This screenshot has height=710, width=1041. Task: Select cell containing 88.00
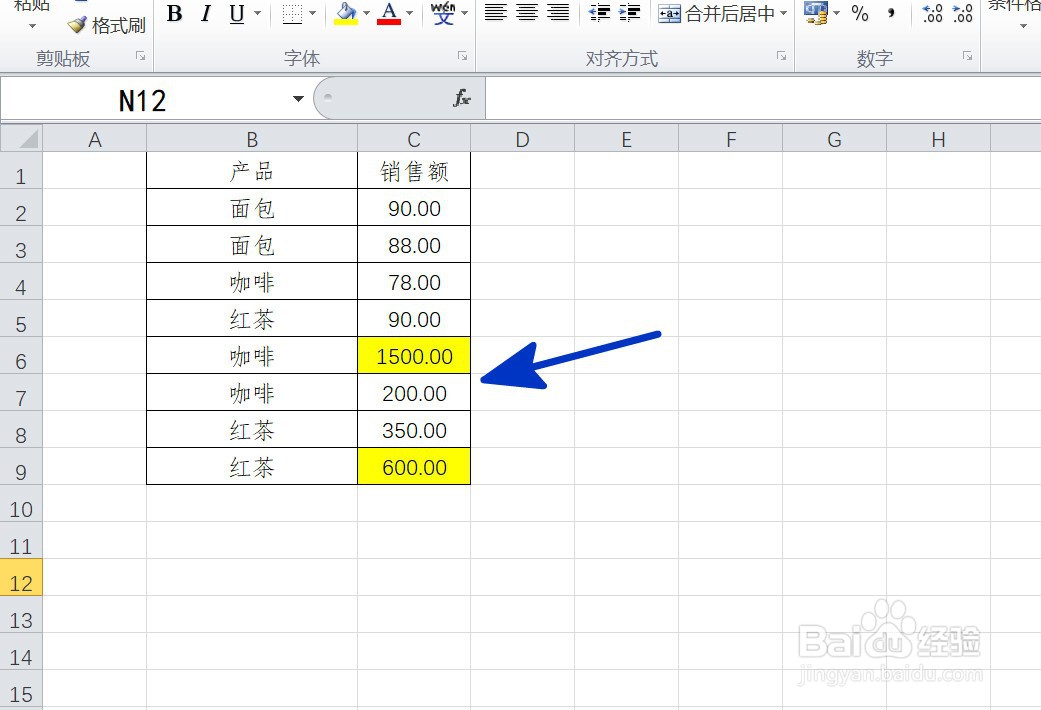[414, 245]
